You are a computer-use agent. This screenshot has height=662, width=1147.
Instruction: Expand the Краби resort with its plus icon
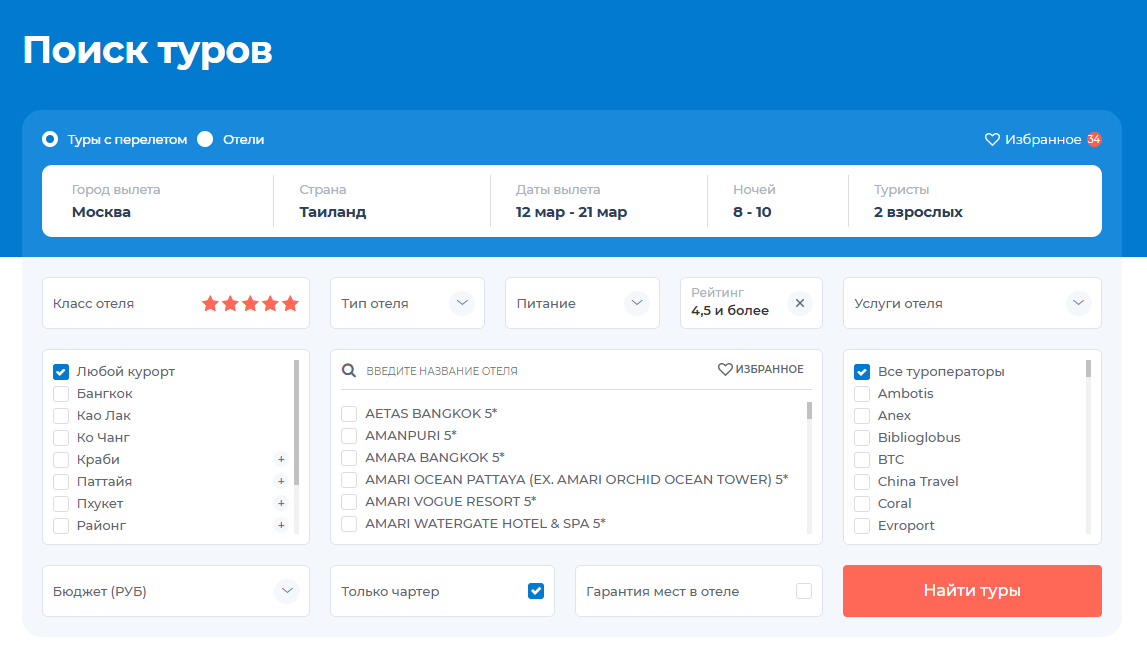[282, 459]
